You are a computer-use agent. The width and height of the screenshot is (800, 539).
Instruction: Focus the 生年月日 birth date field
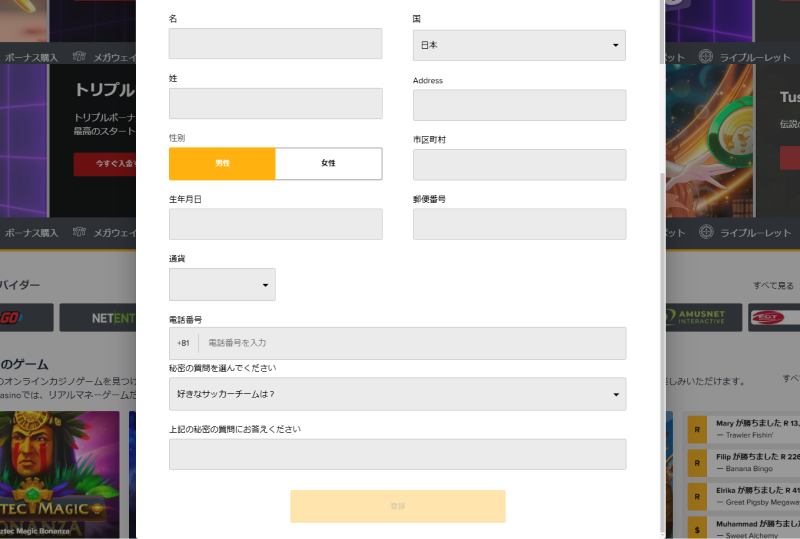275,224
